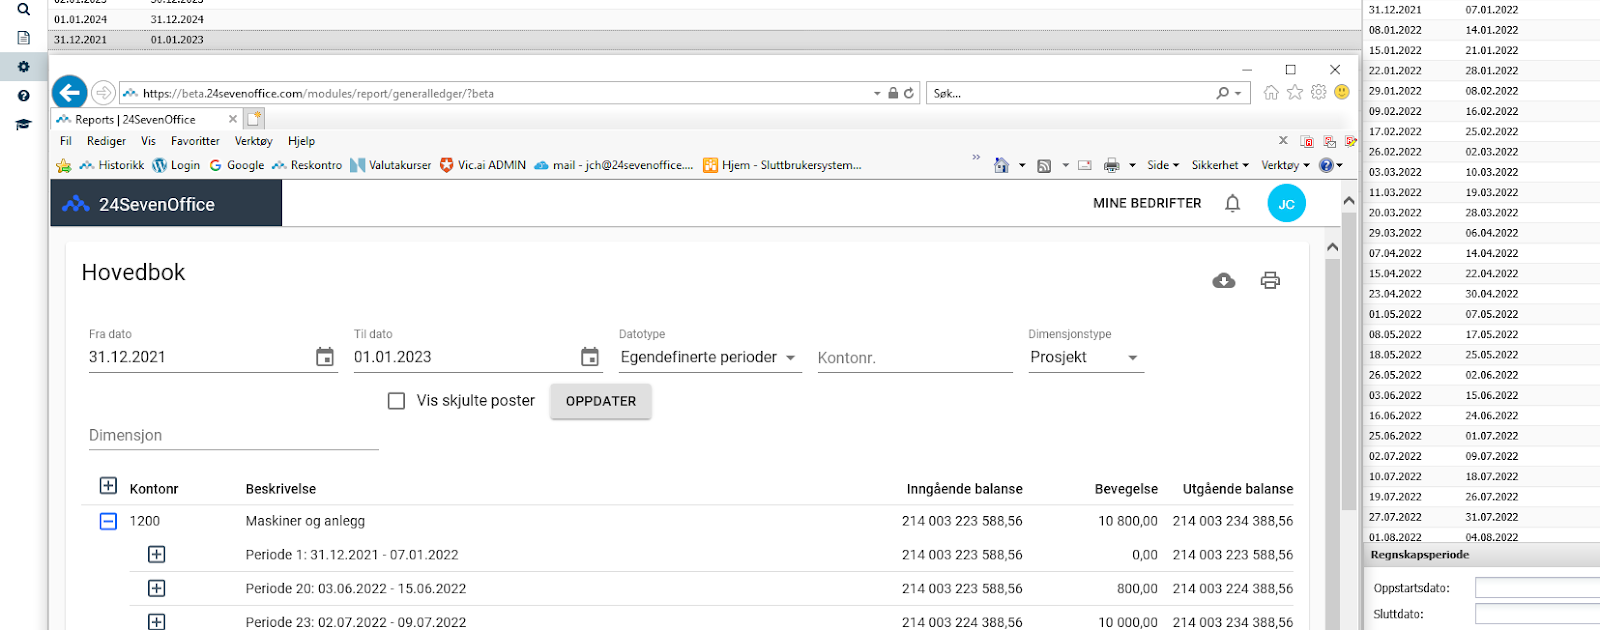Open the Valutakurser bookmark
This screenshot has width=1600, height=630.
point(391,165)
